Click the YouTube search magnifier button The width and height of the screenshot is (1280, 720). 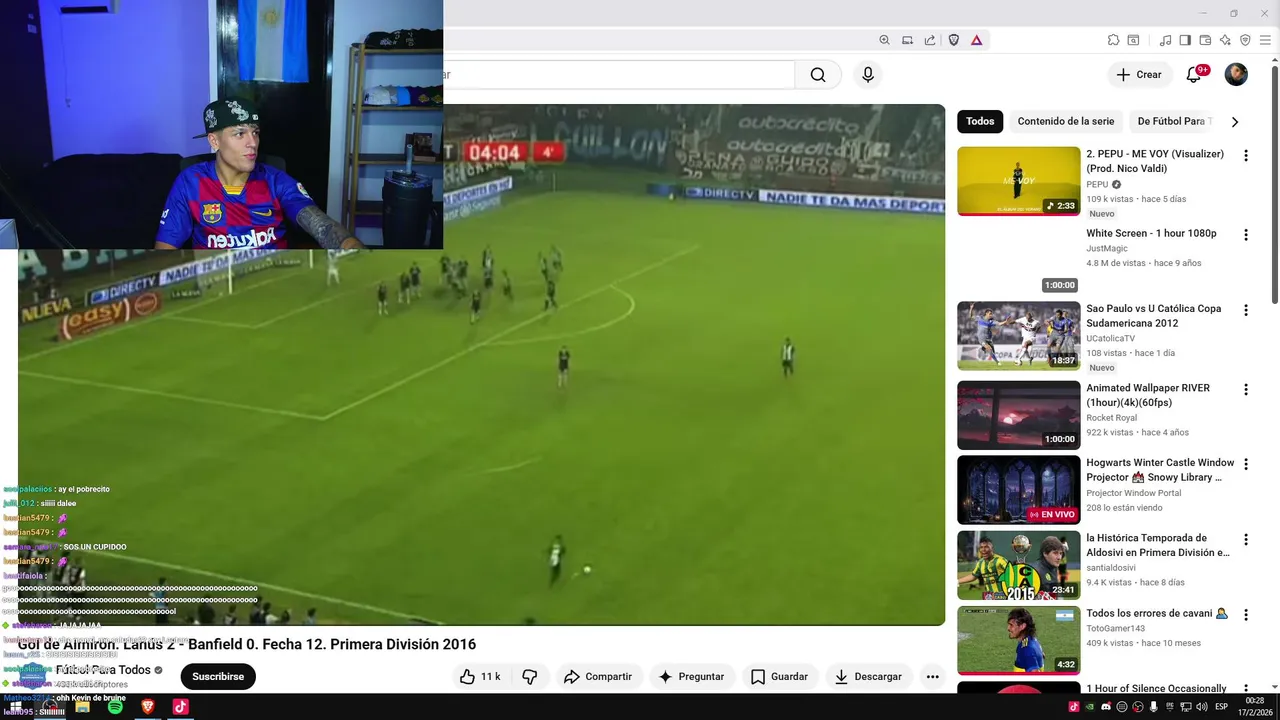click(818, 75)
